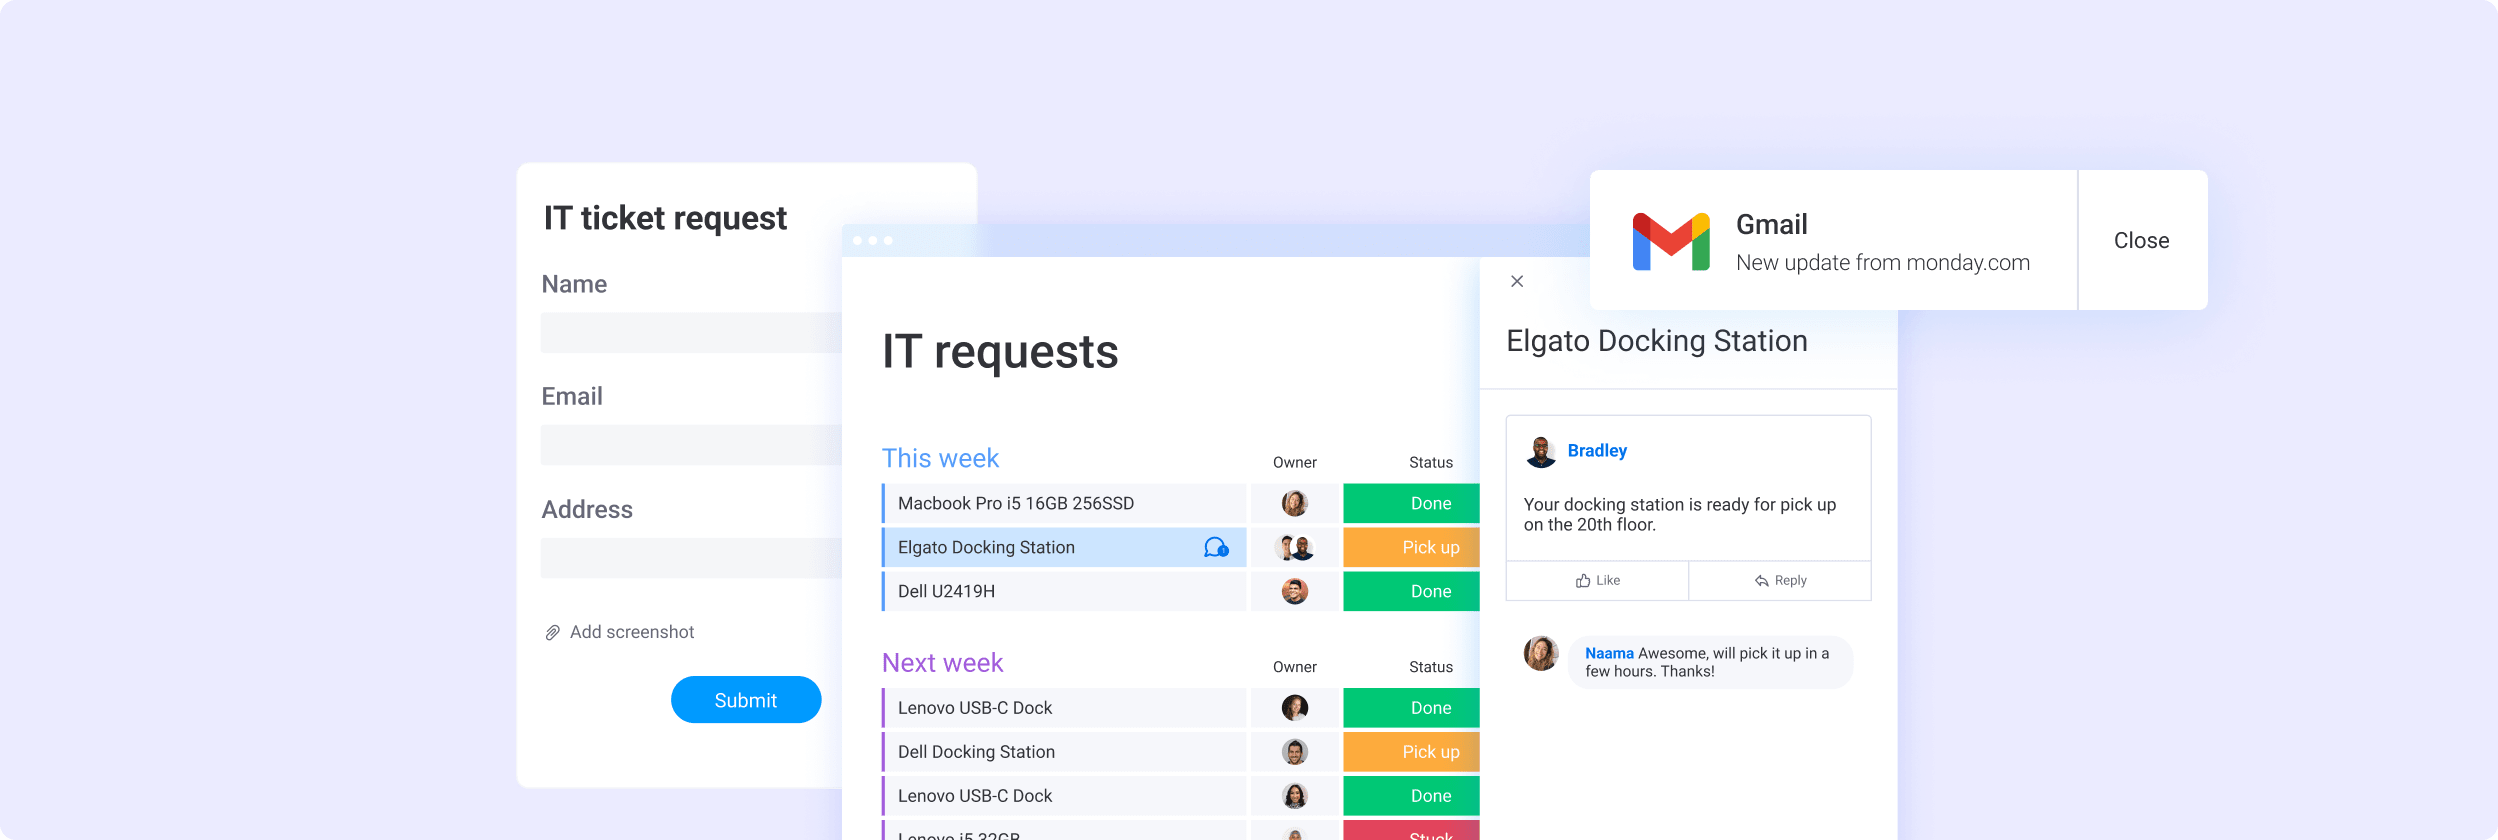Click the Reply arrow icon
This screenshot has height=840, width=2498.
click(1762, 581)
